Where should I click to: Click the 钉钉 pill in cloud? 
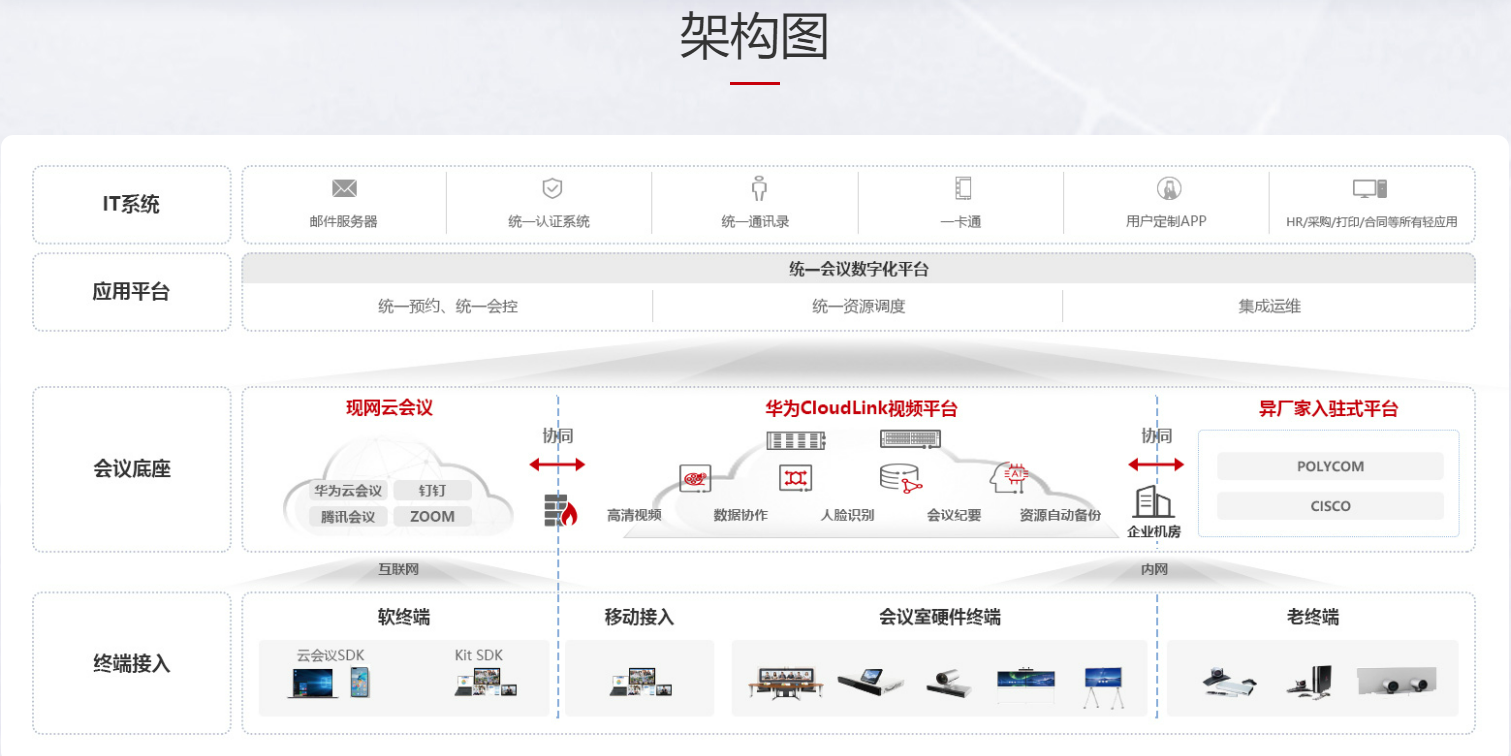pyautogui.click(x=432, y=491)
